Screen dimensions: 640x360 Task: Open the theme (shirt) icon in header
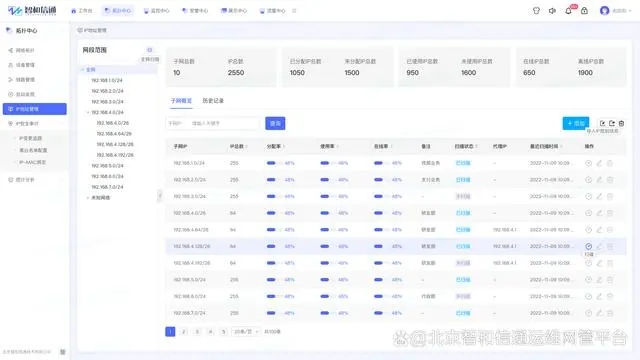click(536, 11)
